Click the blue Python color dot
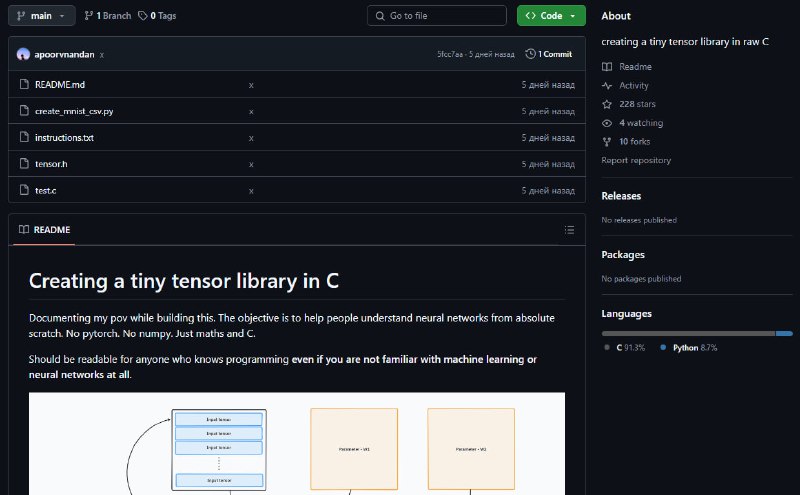 663,348
